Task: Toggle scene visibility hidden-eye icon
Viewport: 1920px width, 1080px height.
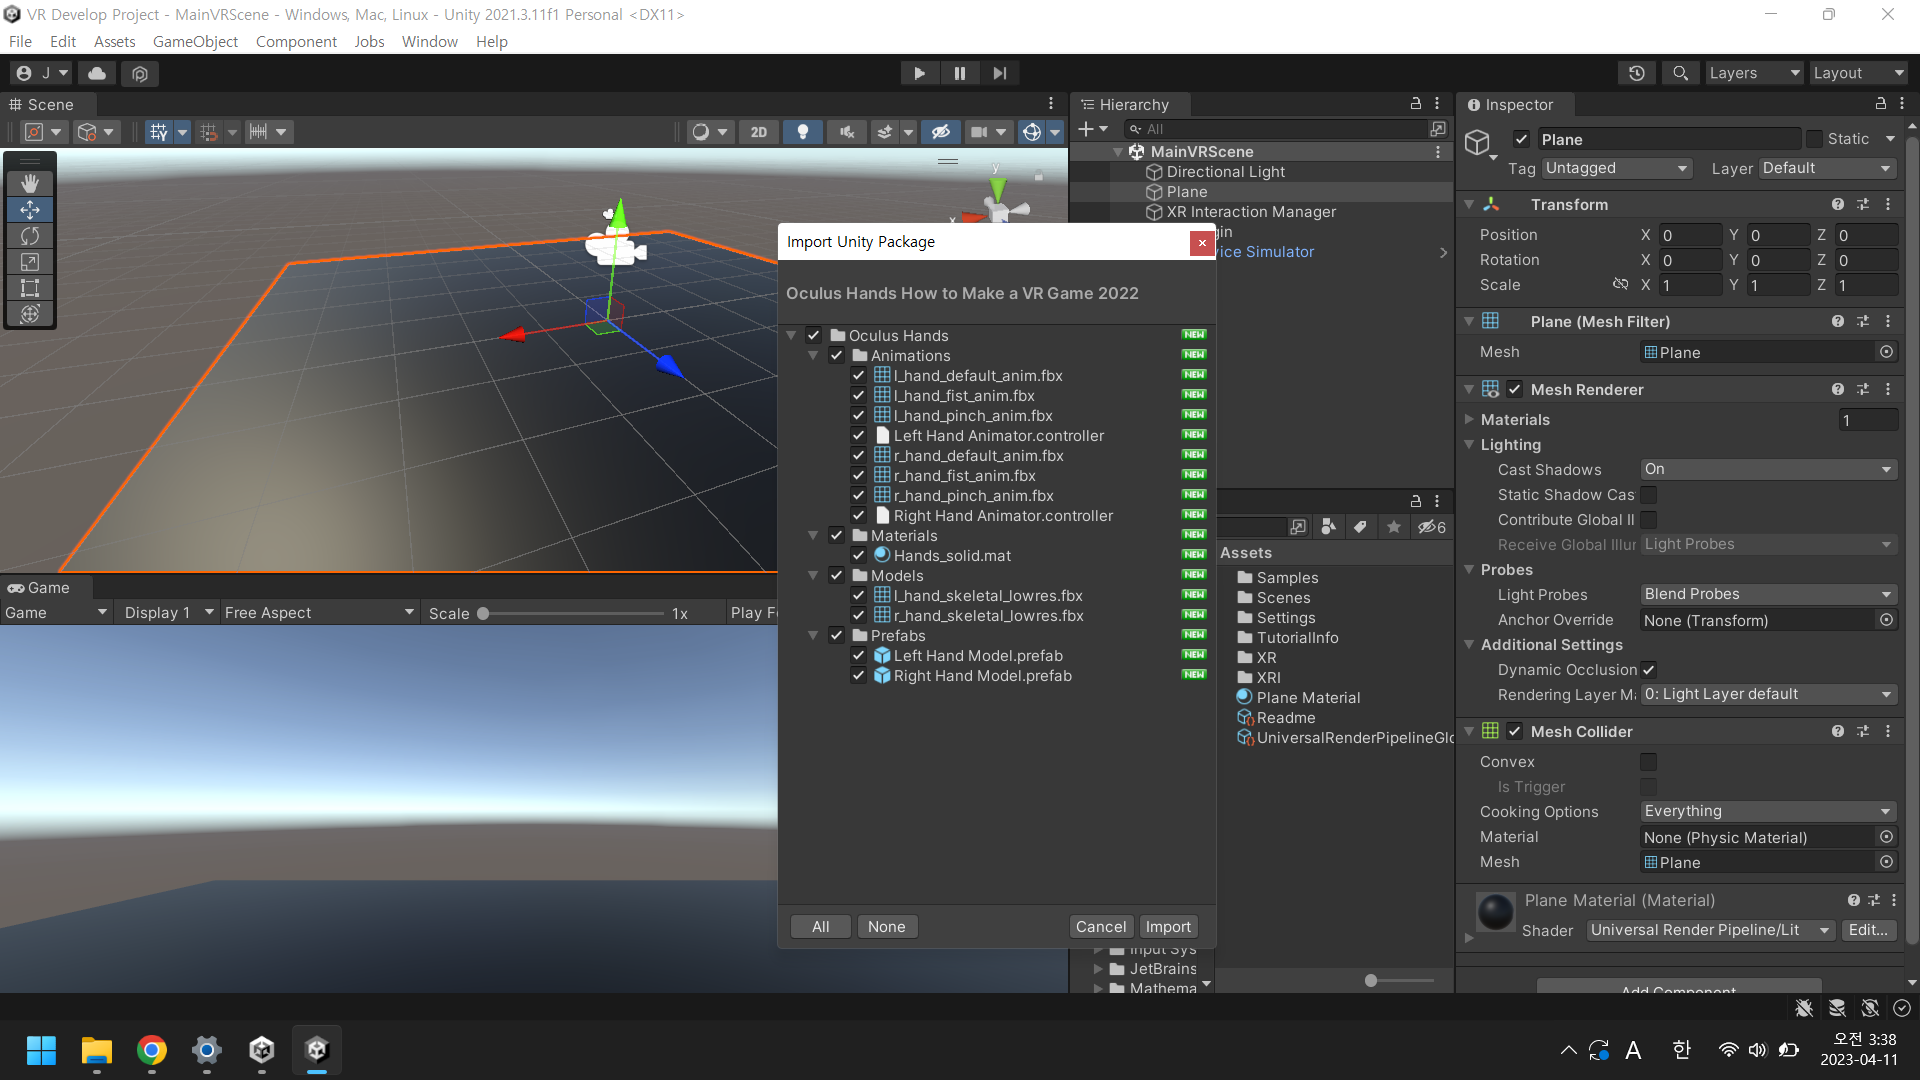Action: pyautogui.click(x=940, y=132)
